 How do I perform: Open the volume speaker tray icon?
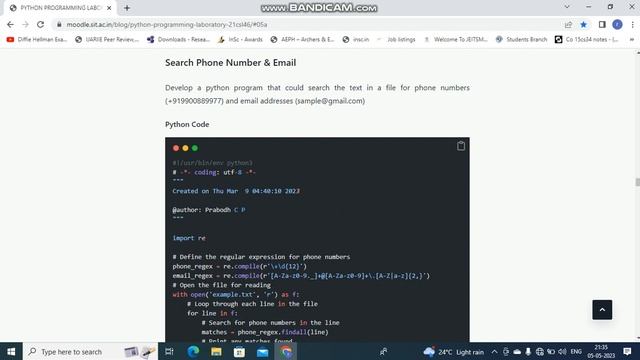pyautogui.click(x=562, y=351)
